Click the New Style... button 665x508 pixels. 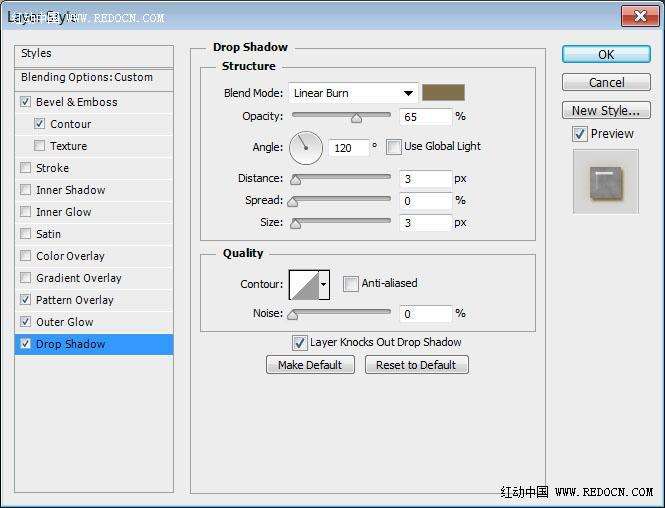(606, 110)
